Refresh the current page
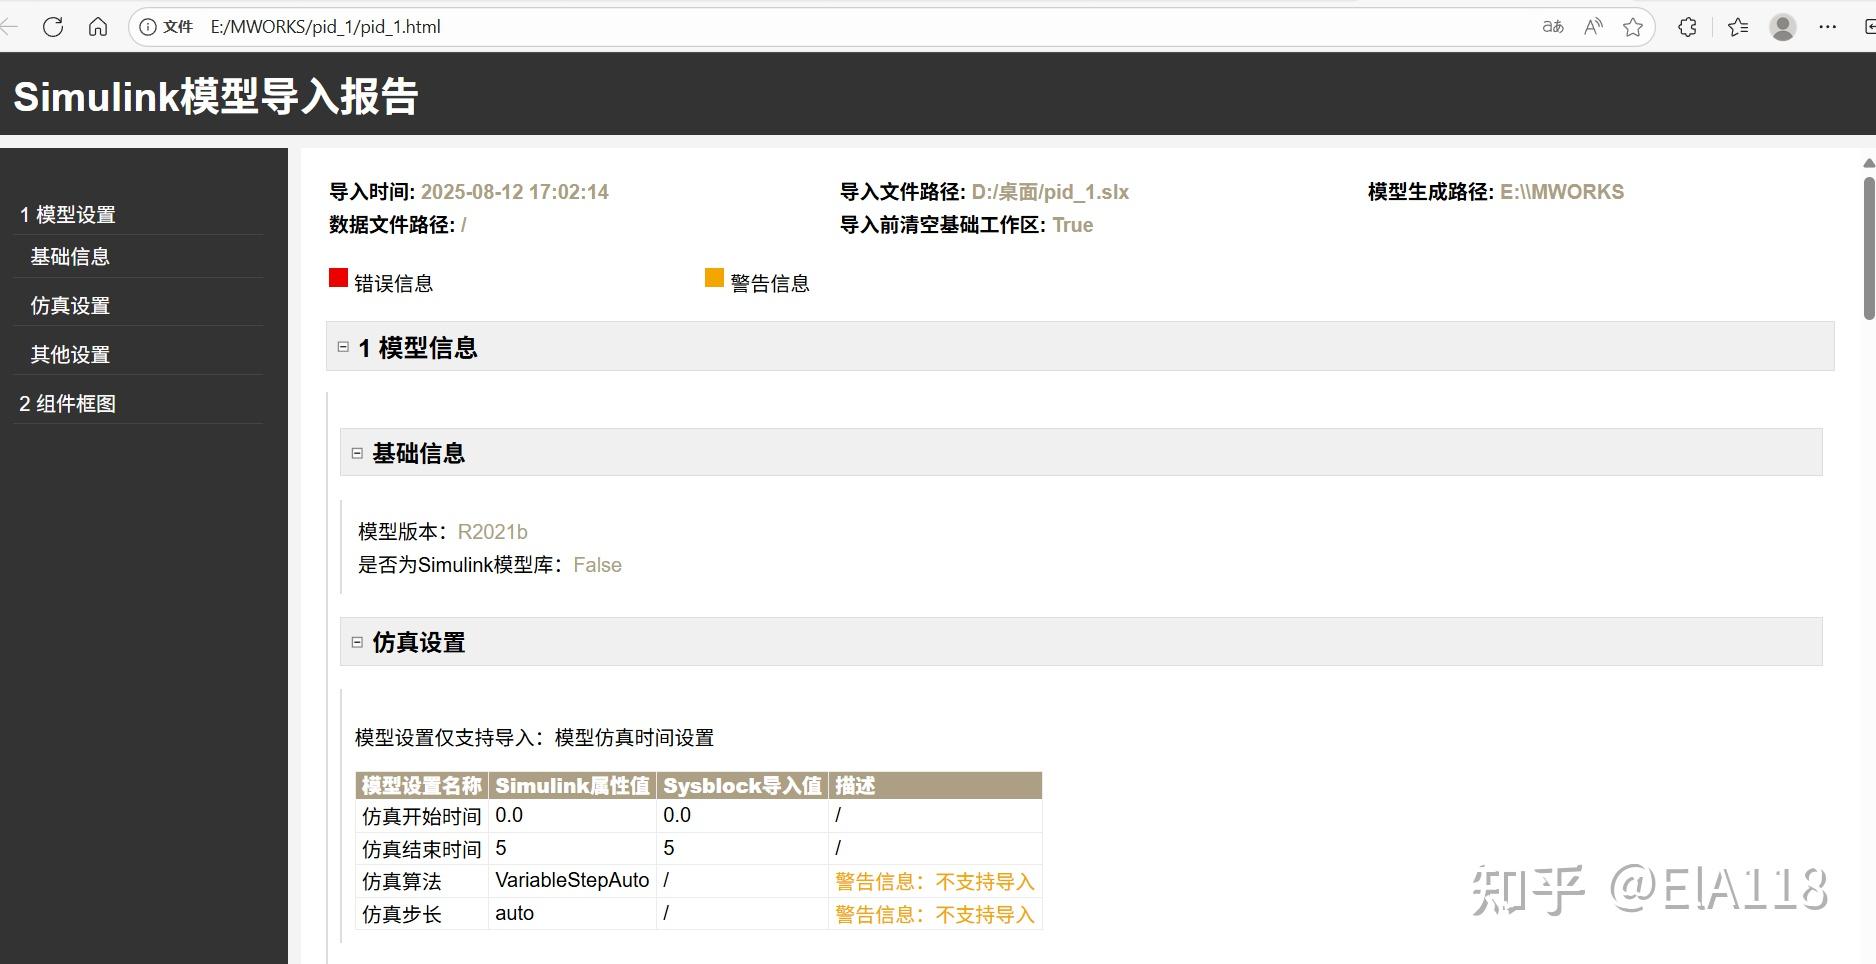The width and height of the screenshot is (1876, 964). [53, 27]
